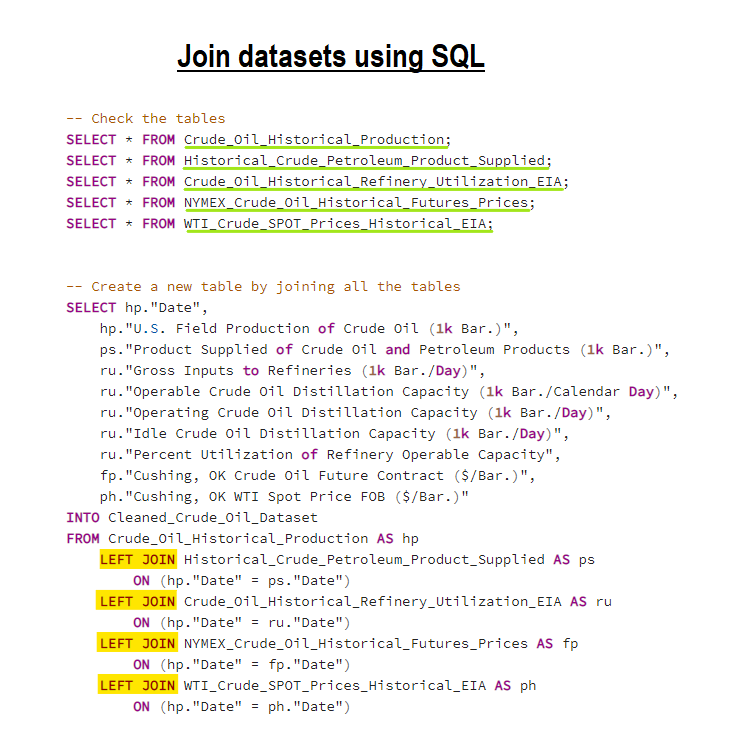Click the ON (hp."Date" = ph."Date") condition
The image size is (733, 736).
242,707
